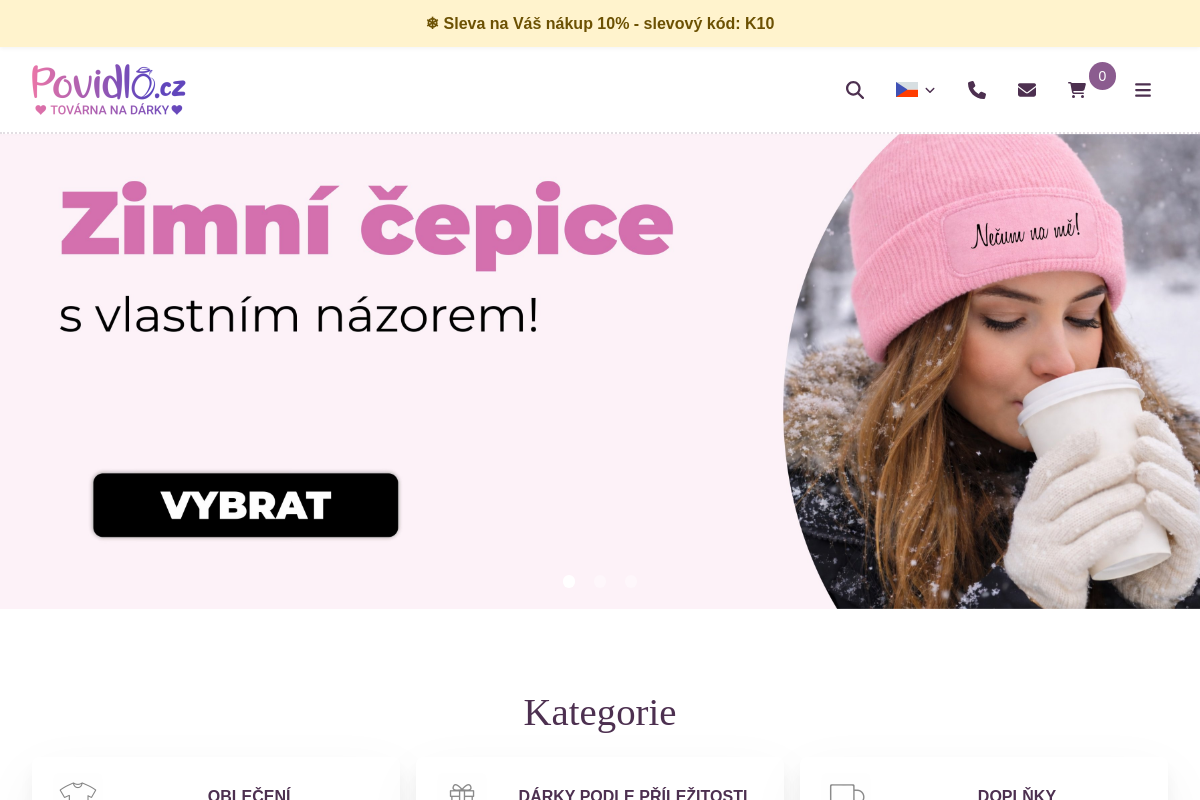Image resolution: width=1200 pixels, height=800 pixels.
Task: View the shopping cart icon
Action: tap(1077, 90)
